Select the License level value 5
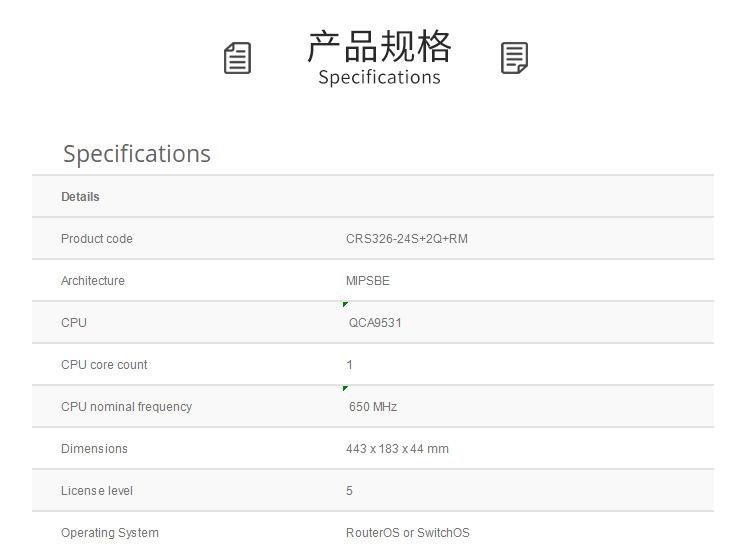 [x=350, y=491]
